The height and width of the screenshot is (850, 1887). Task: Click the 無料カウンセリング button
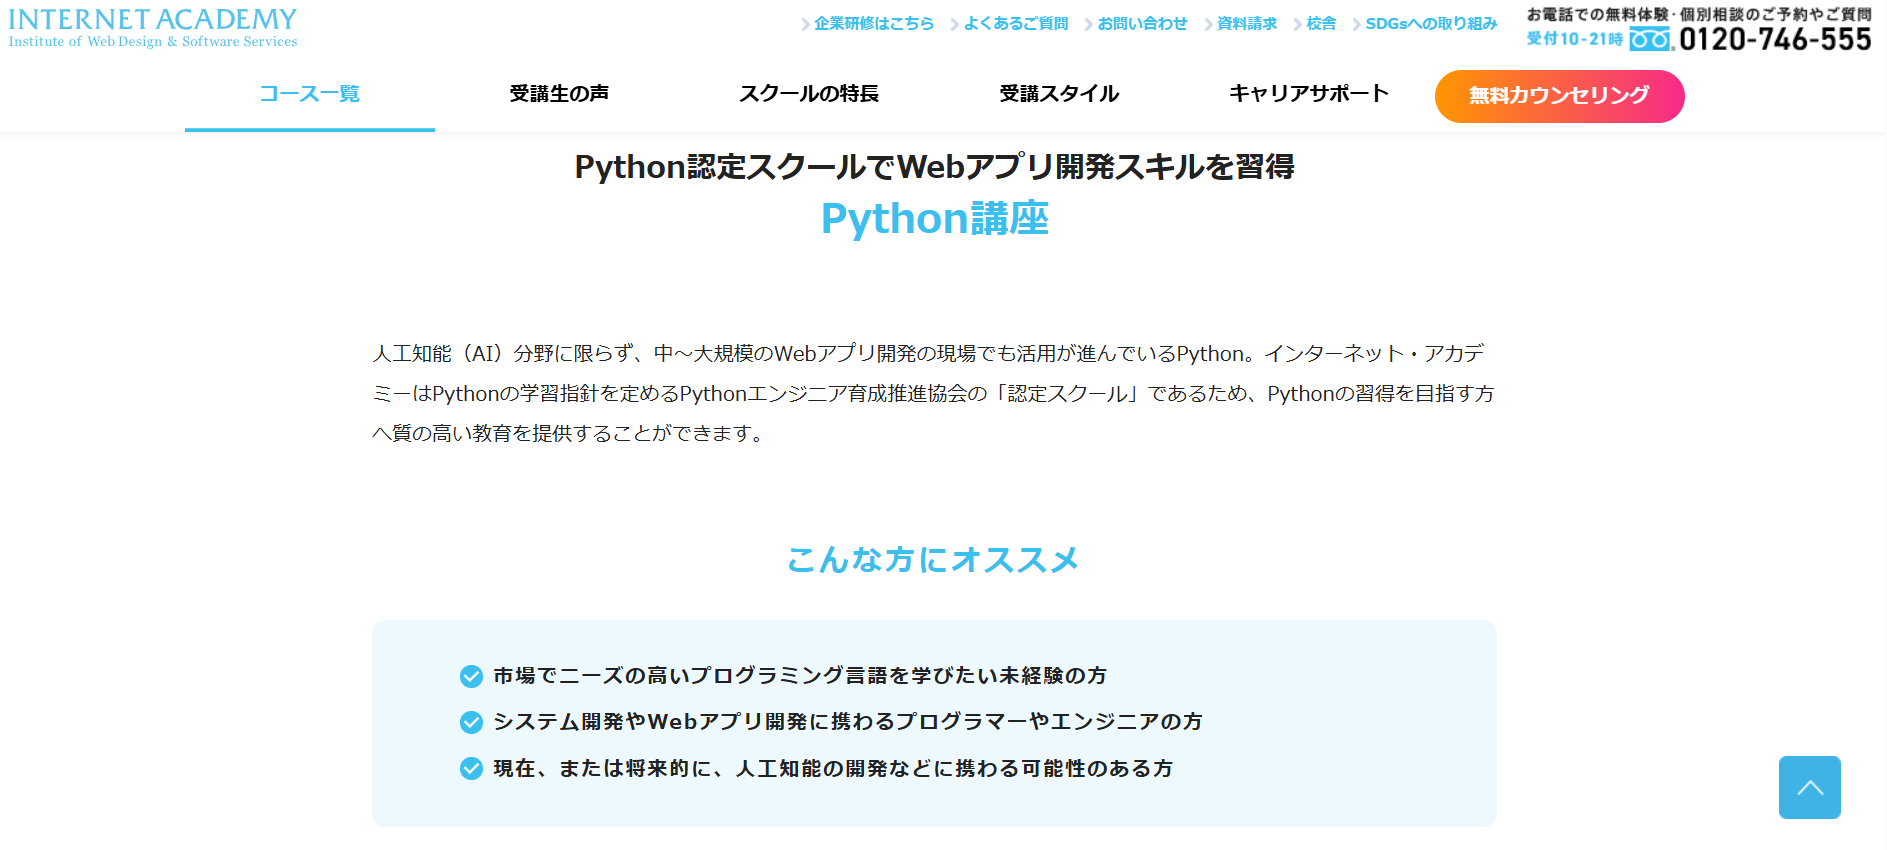point(1559,96)
